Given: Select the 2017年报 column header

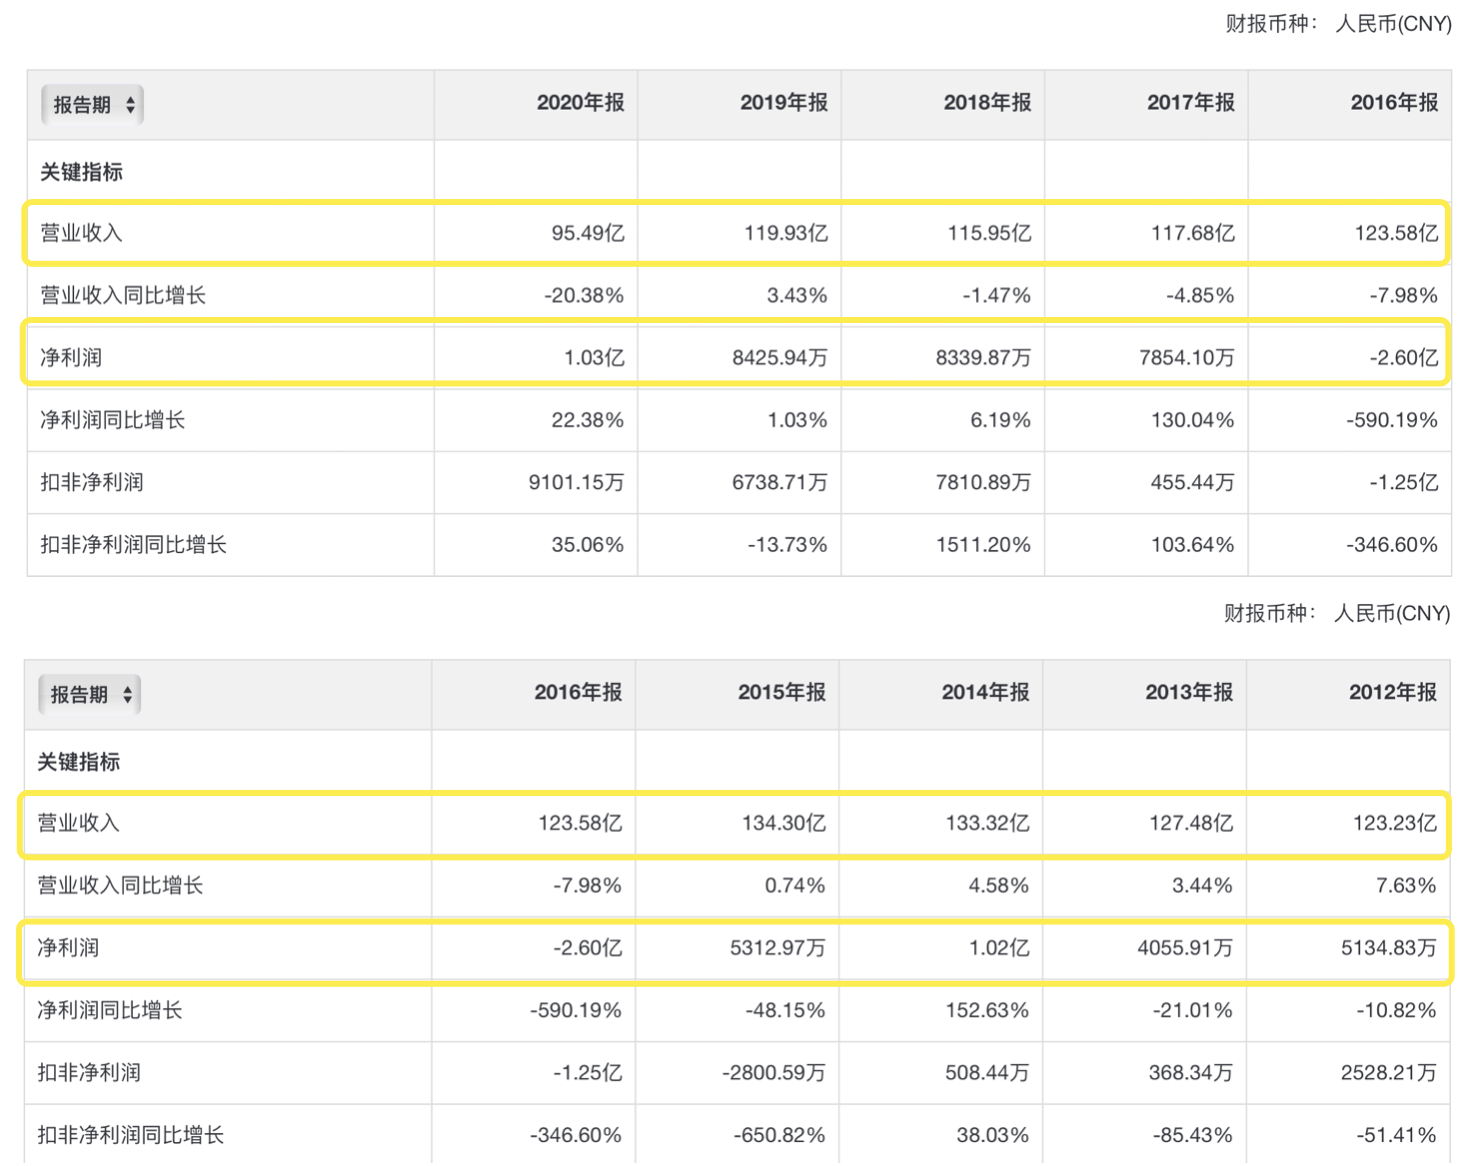Looking at the screenshot, I should [x=1190, y=103].
